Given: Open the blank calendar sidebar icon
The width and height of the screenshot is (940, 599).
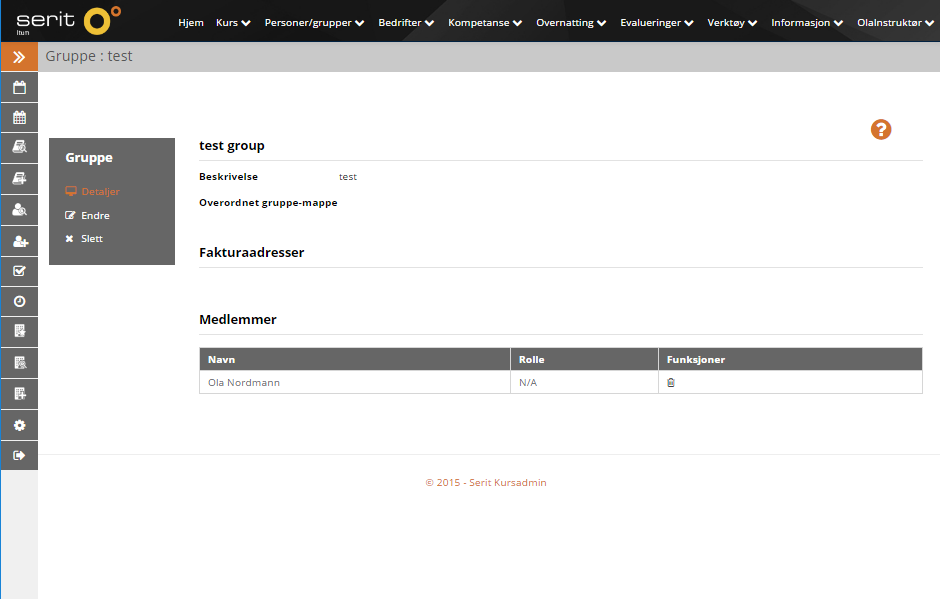Looking at the screenshot, I should click(19, 88).
